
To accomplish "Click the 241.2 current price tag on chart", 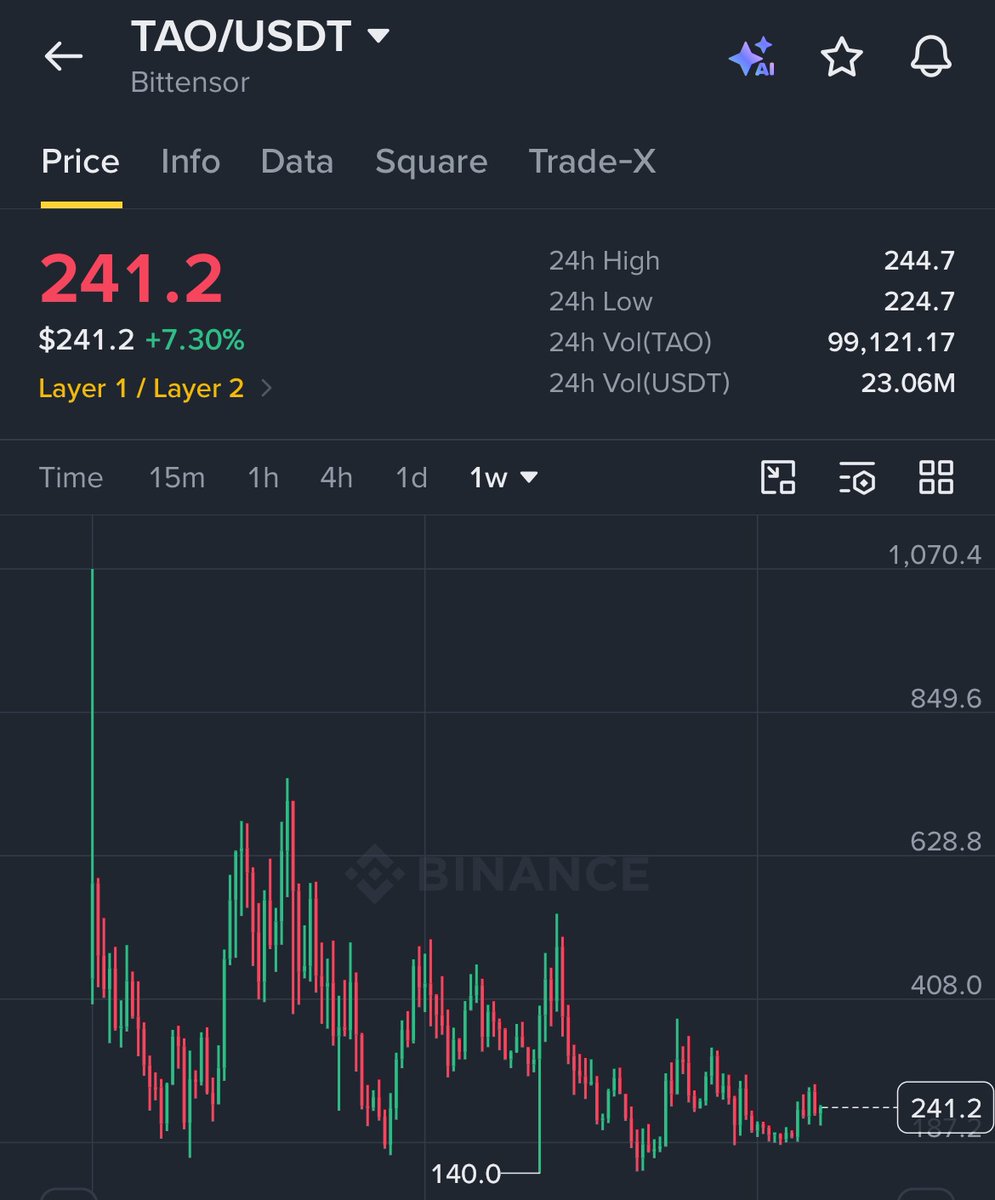I will tap(945, 1108).
